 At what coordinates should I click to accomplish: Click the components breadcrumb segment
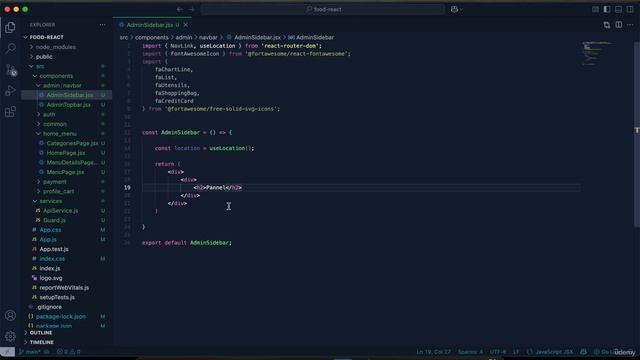click(151, 37)
